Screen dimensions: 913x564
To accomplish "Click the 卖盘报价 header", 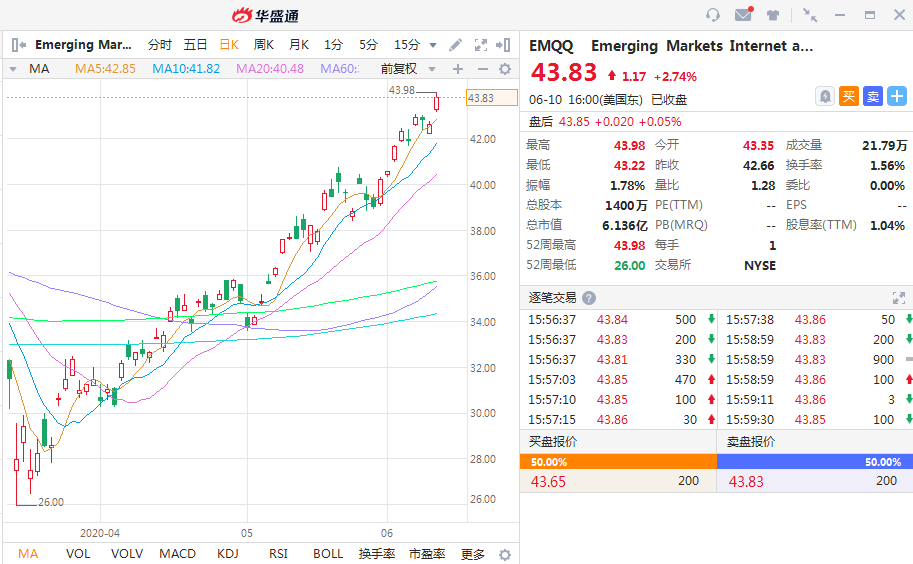I will pyautogui.click(x=751, y=442).
